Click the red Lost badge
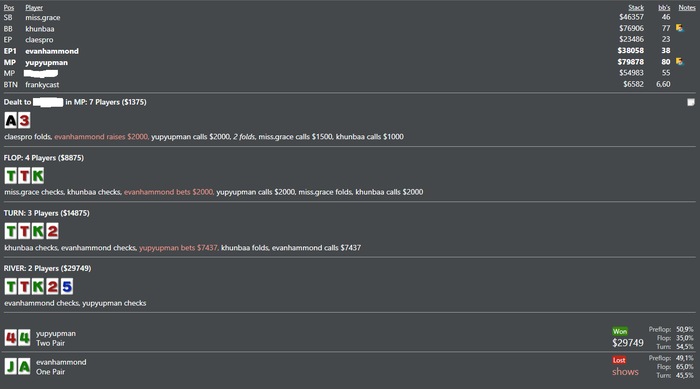The image size is (700, 389). pyautogui.click(x=619, y=360)
